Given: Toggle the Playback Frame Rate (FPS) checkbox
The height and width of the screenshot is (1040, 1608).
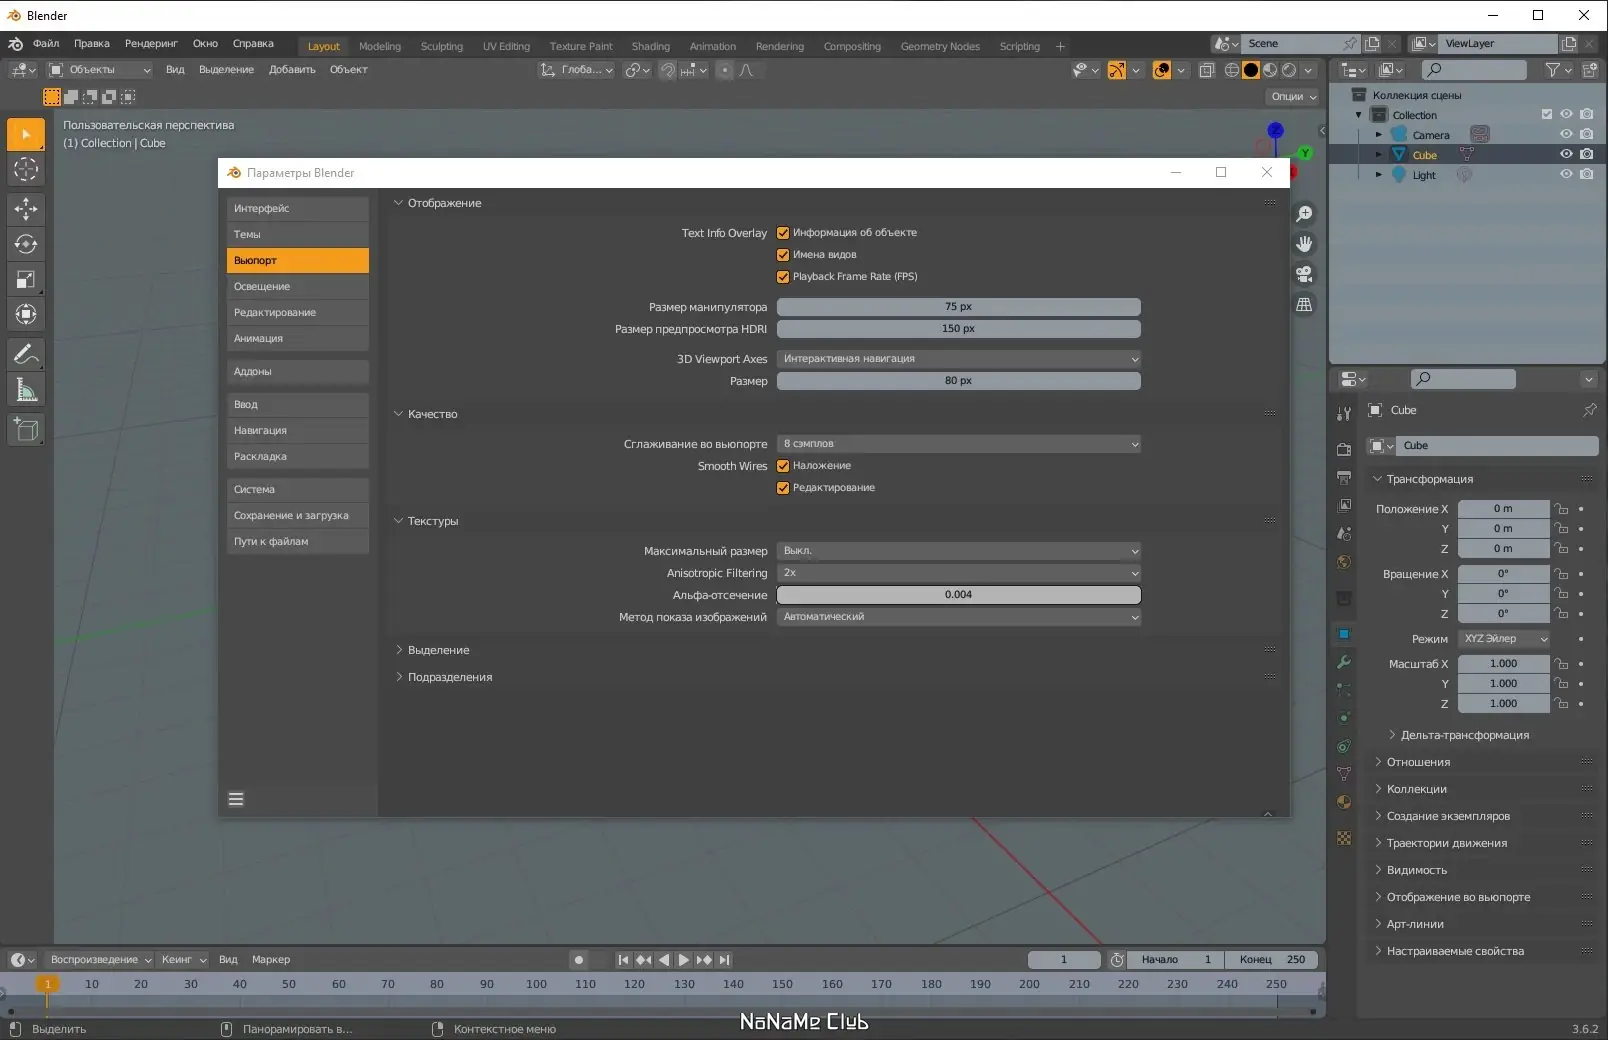Looking at the screenshot, I should 783,277.
